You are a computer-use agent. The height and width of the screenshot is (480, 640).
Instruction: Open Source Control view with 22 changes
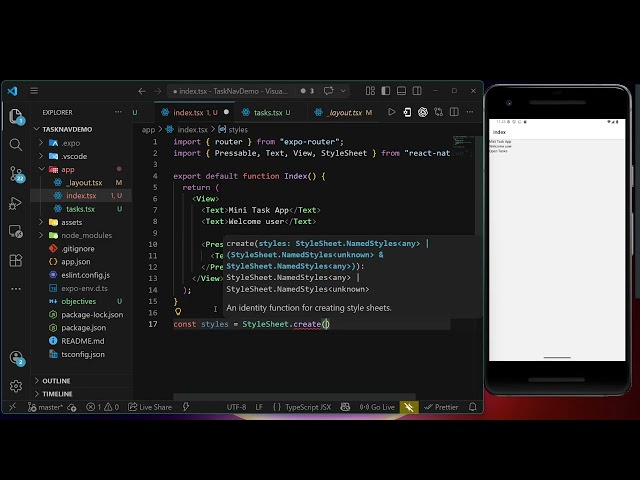17,174
